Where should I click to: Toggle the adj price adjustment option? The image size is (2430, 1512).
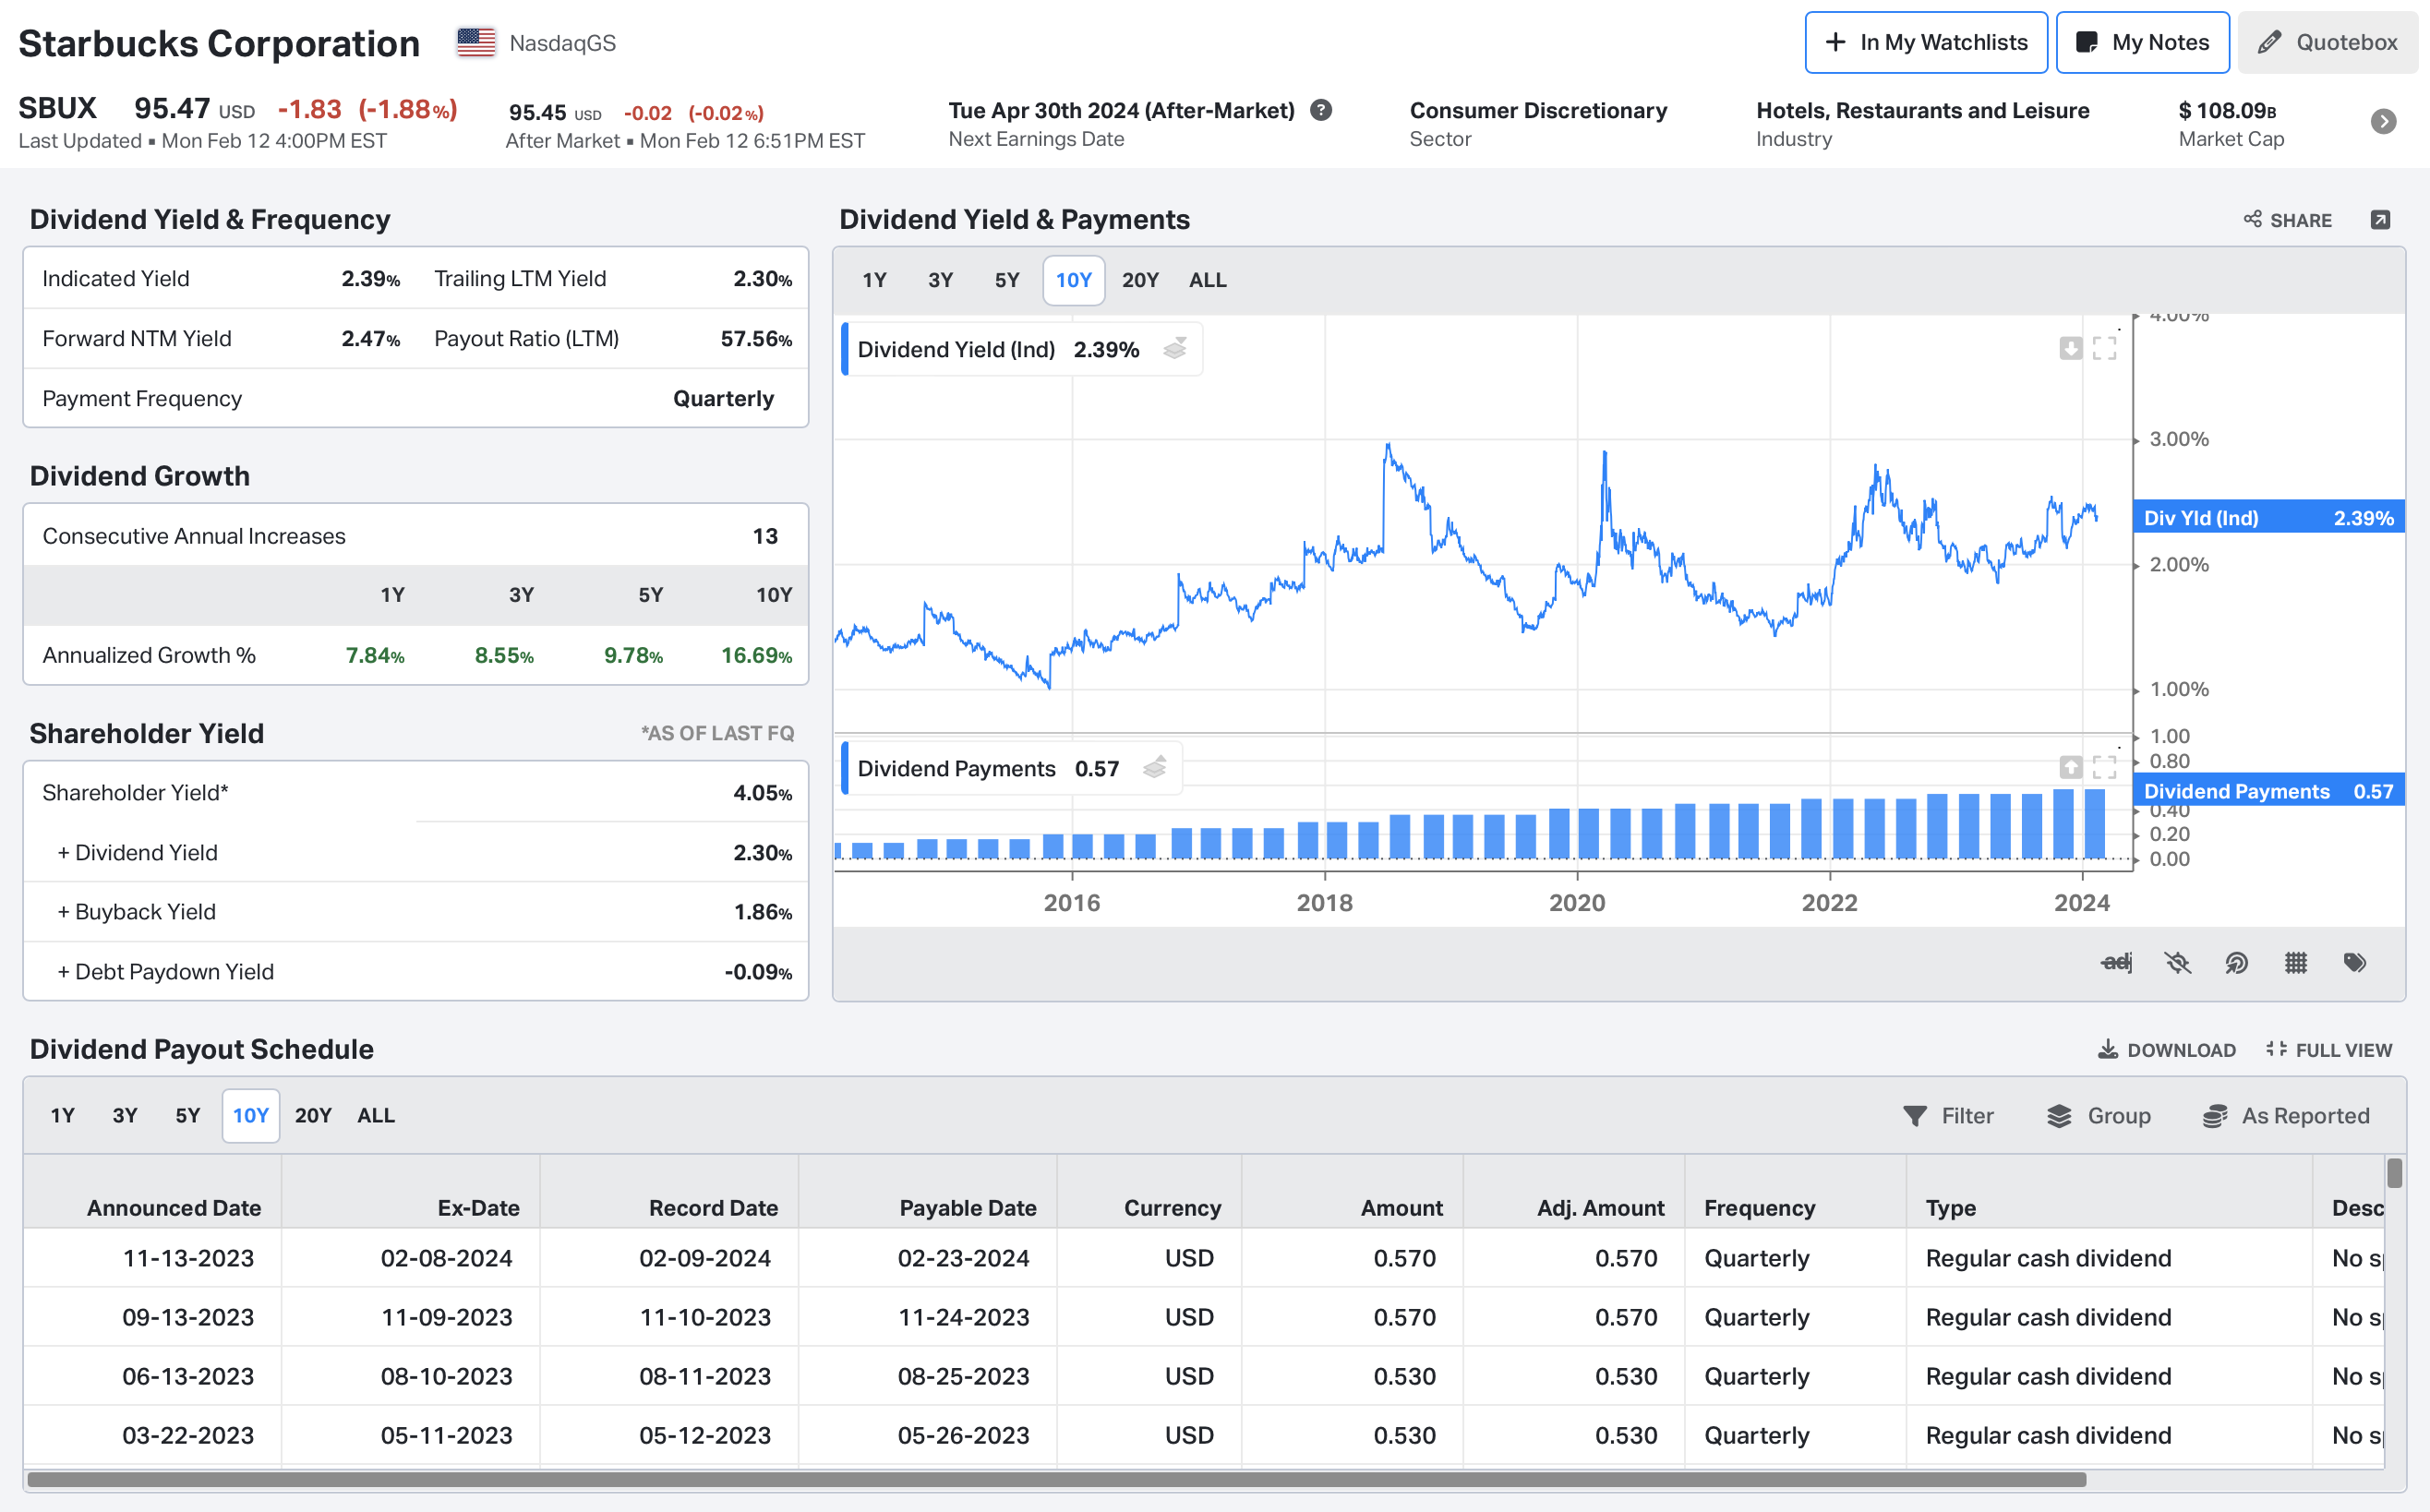coord(2116,962)
